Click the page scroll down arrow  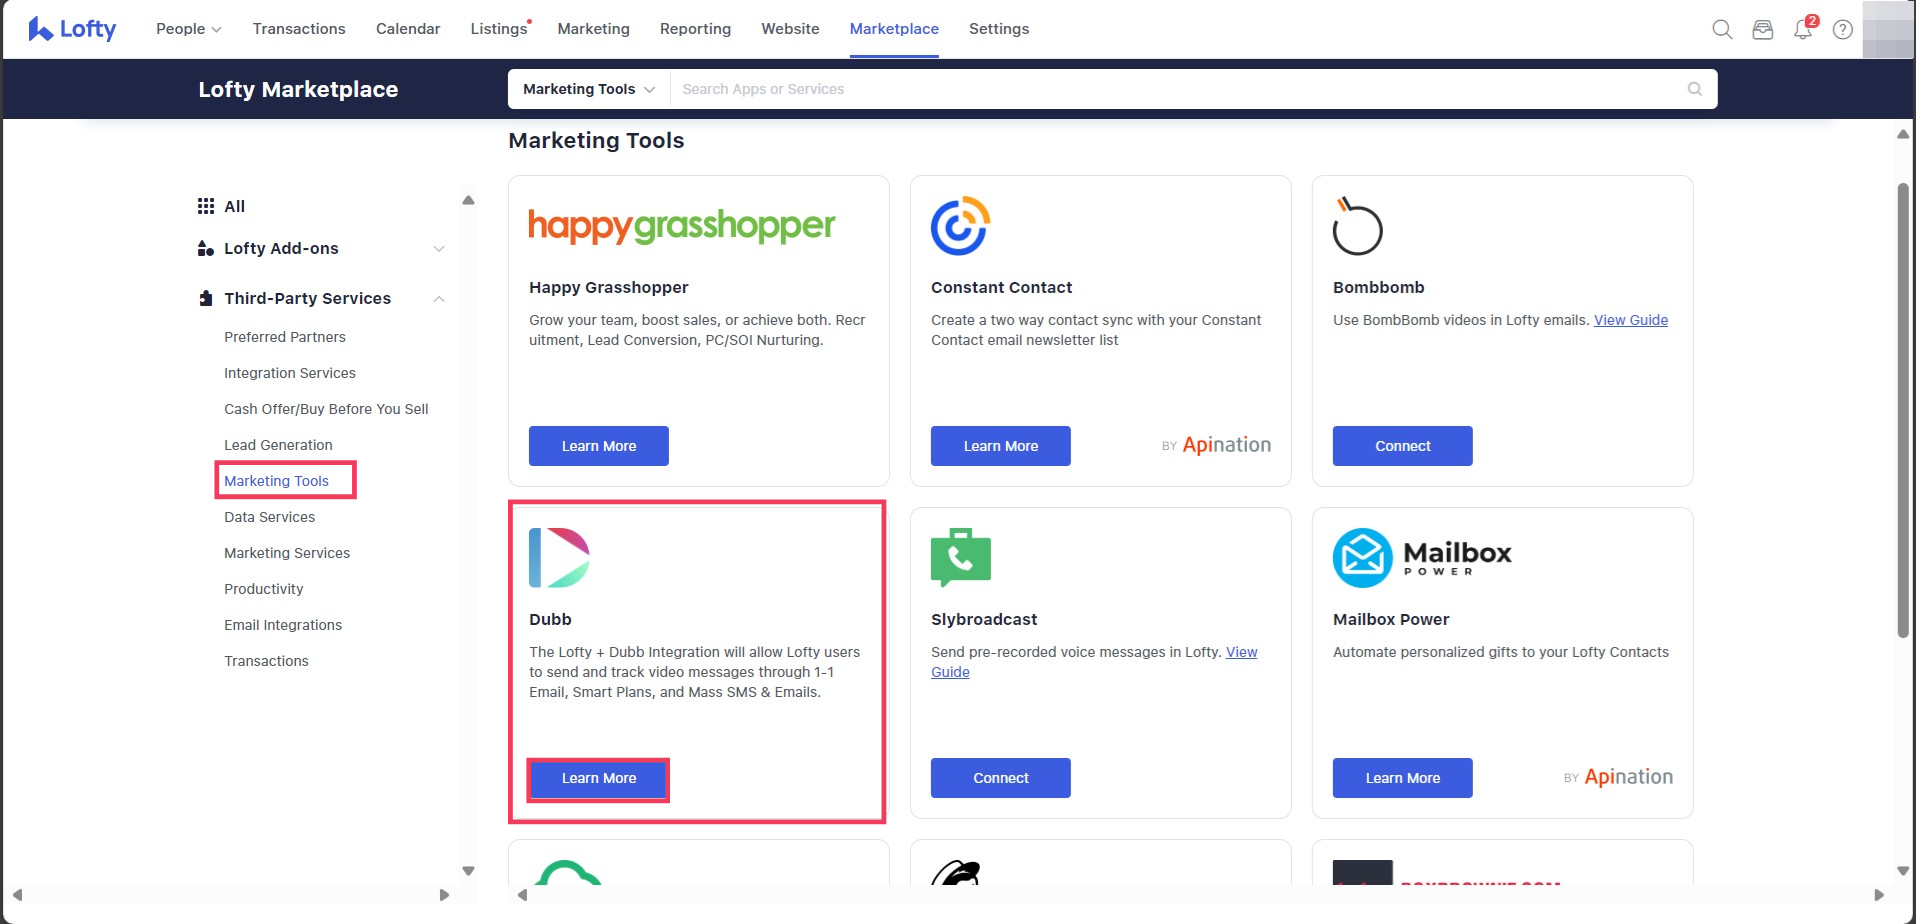[x=1903, y=871]
